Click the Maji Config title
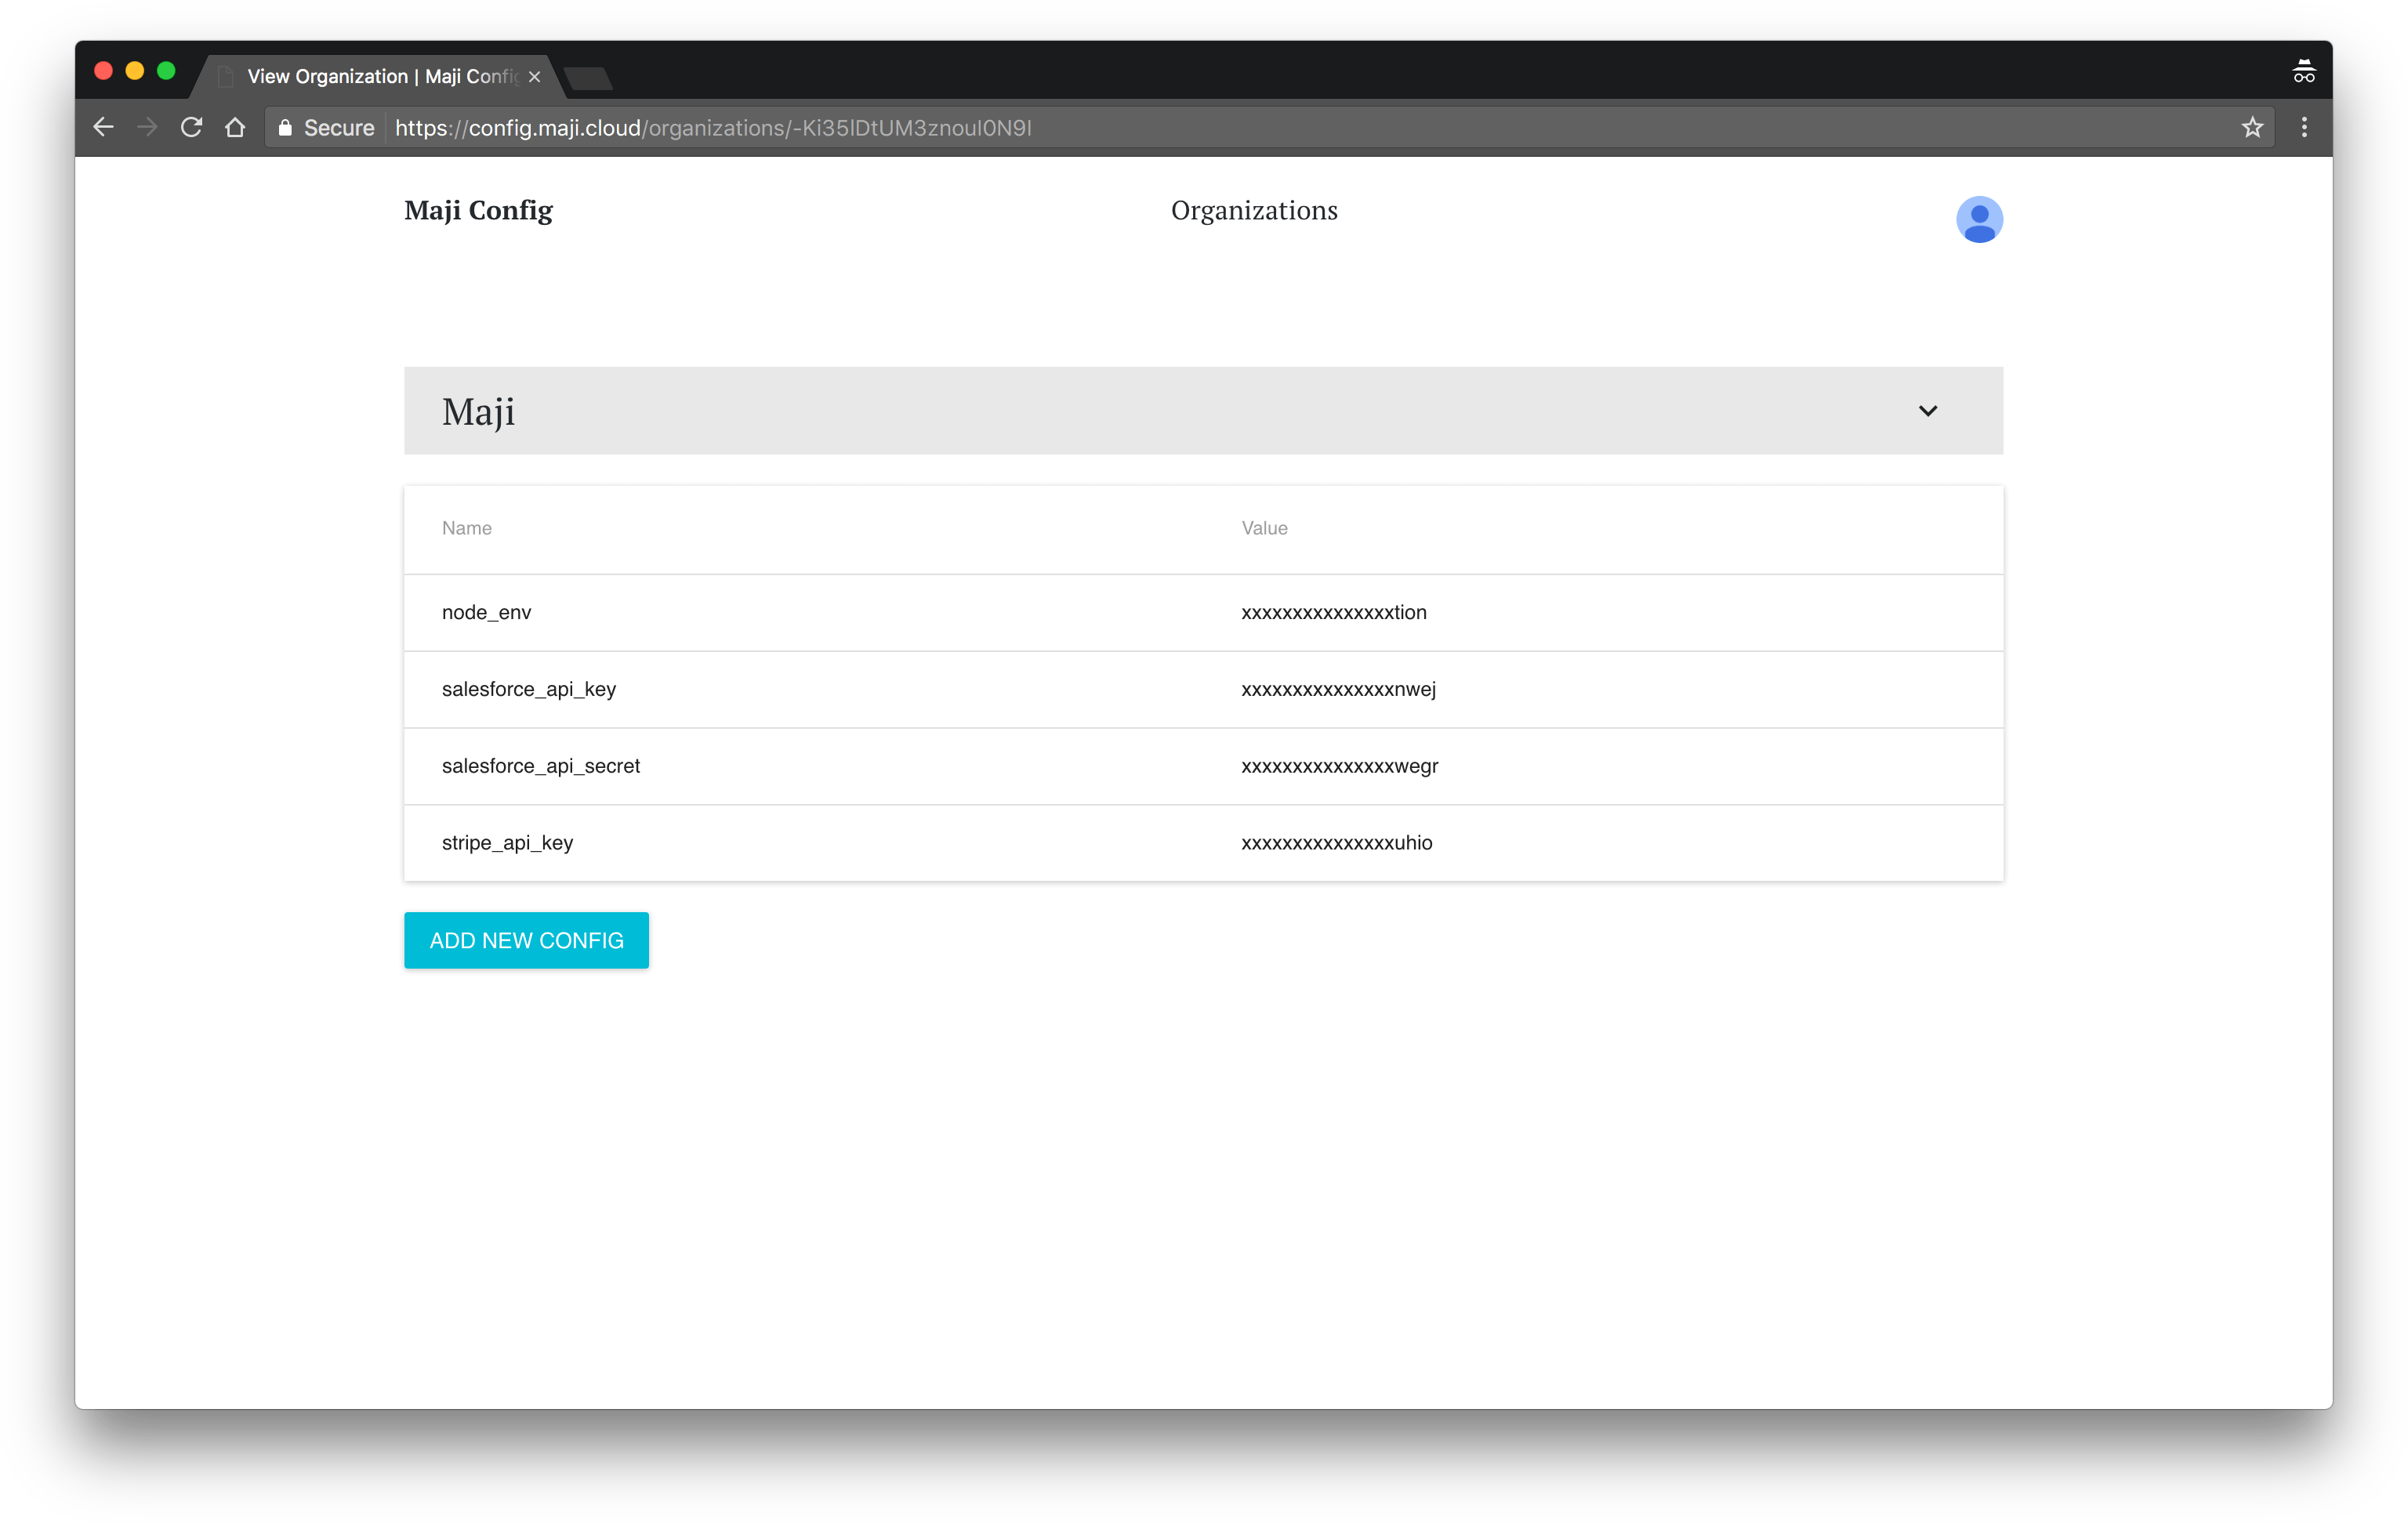The image size is (2408, 1525). pos(478,210)
